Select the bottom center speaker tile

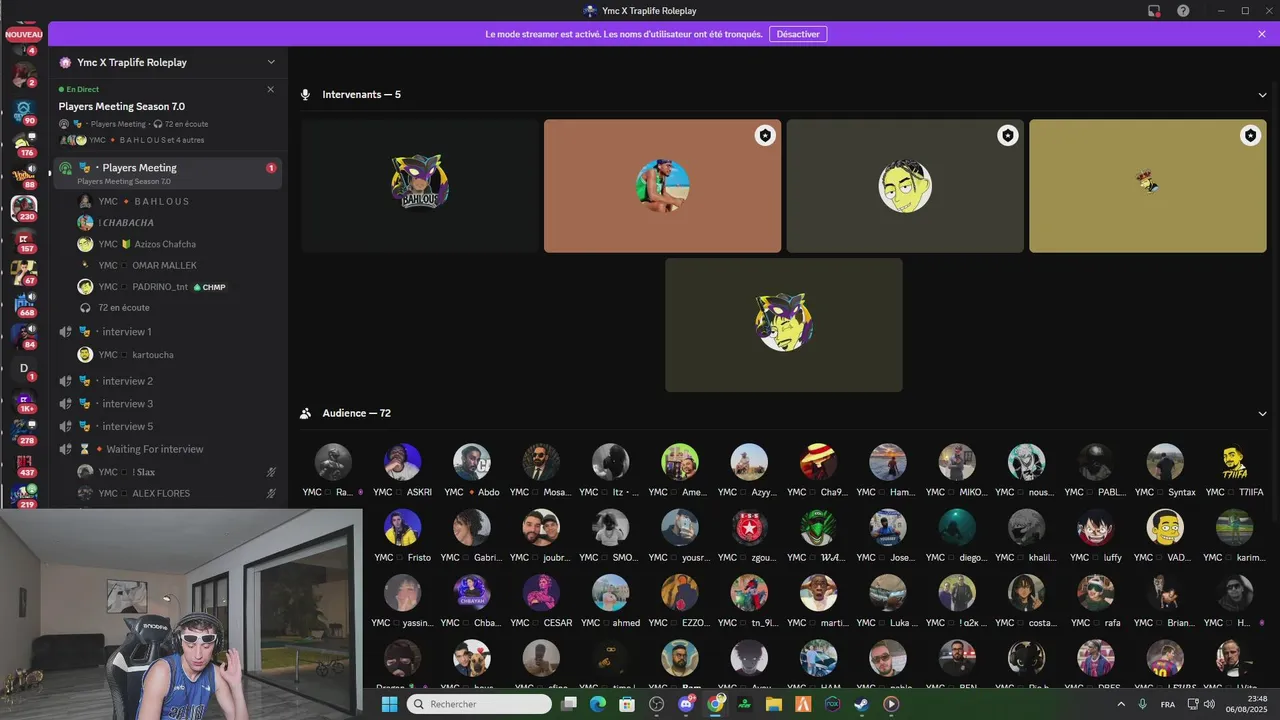coord(784,325)
